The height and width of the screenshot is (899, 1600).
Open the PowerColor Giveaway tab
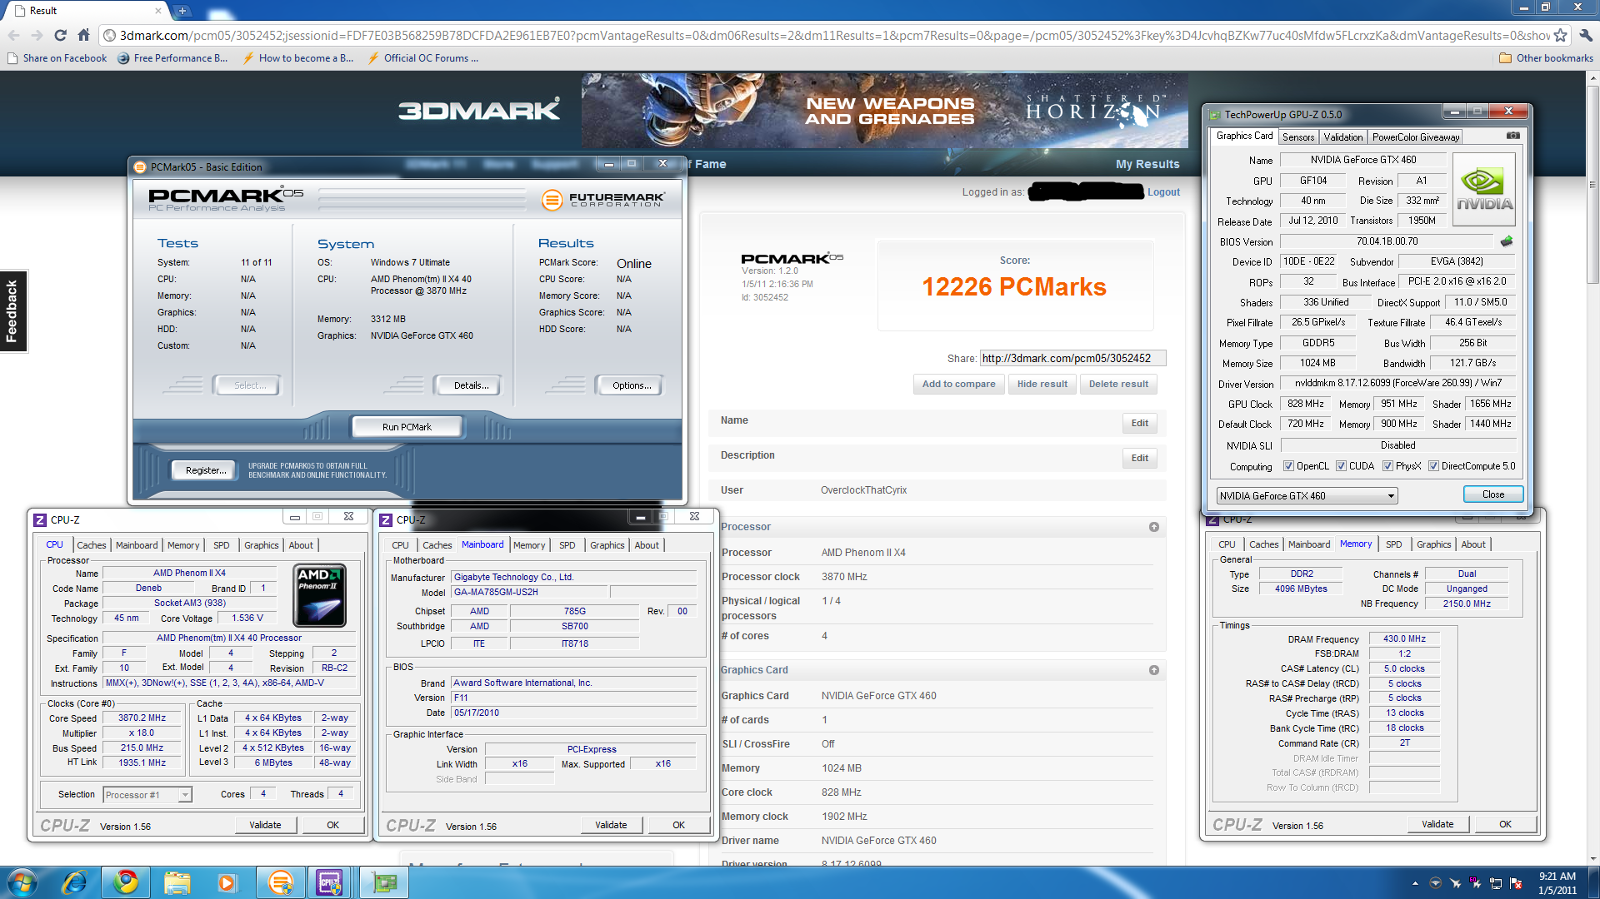click(1415, 137)
